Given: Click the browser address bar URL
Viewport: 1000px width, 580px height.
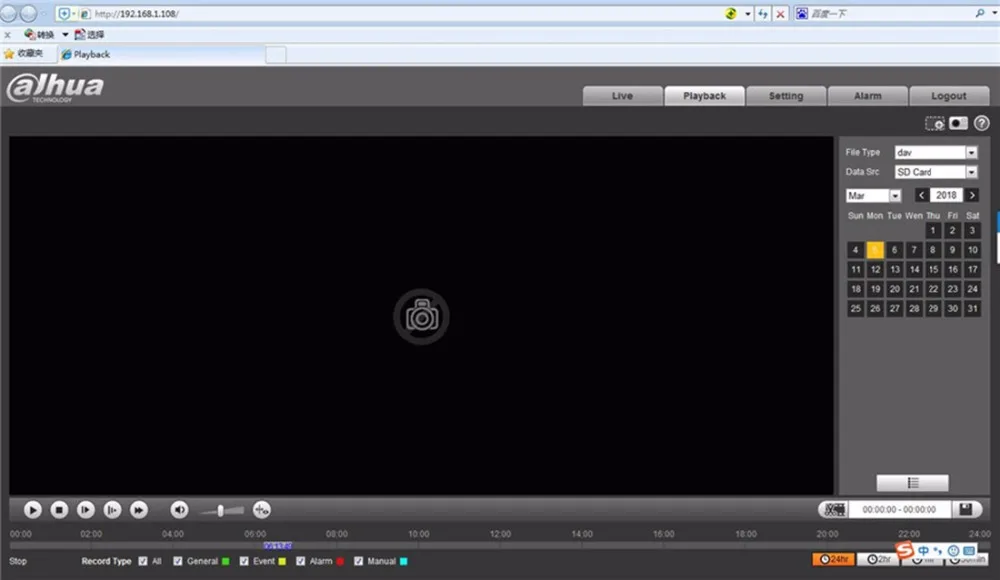Looking at the screenshot, I should click(x=136, y=13).
